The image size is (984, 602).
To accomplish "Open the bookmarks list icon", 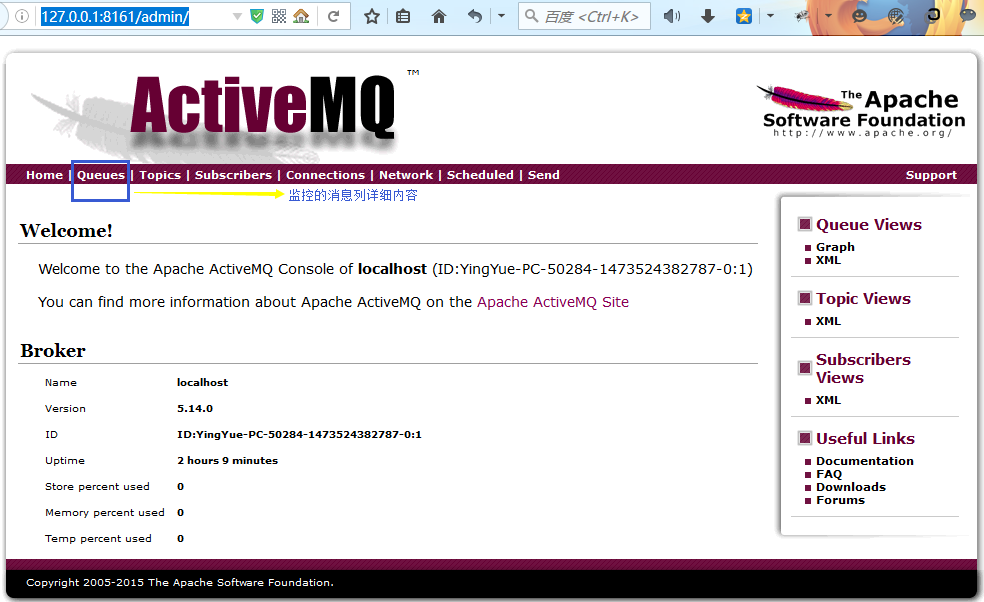I will (x=403, y=16).
